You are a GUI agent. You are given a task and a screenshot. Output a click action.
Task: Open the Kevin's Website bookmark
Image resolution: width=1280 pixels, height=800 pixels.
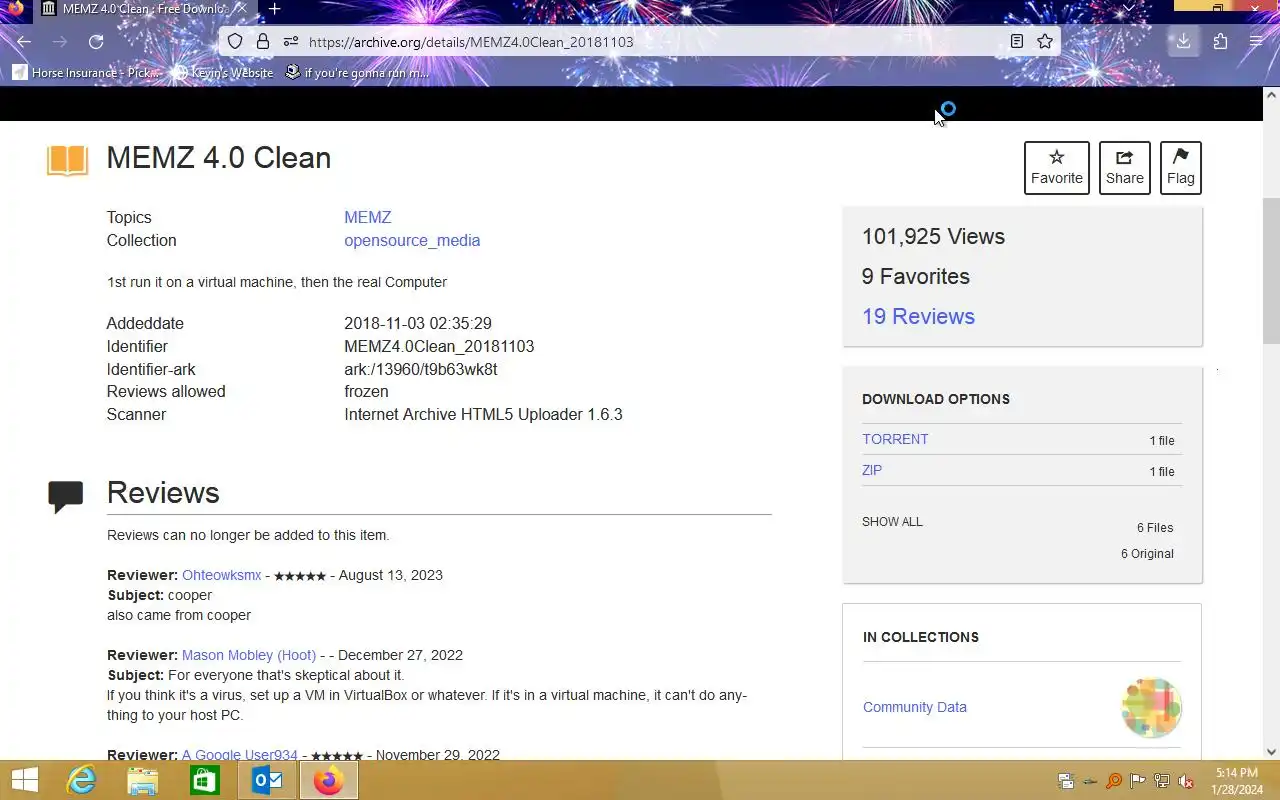225,73
